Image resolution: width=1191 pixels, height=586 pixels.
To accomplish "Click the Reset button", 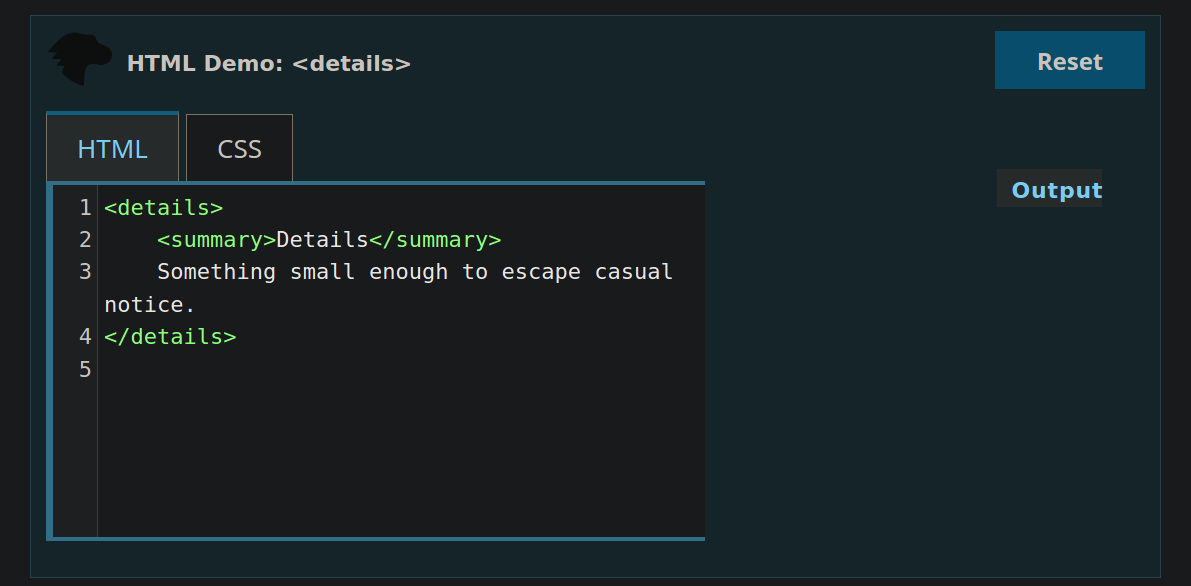I will point(1069,60).
